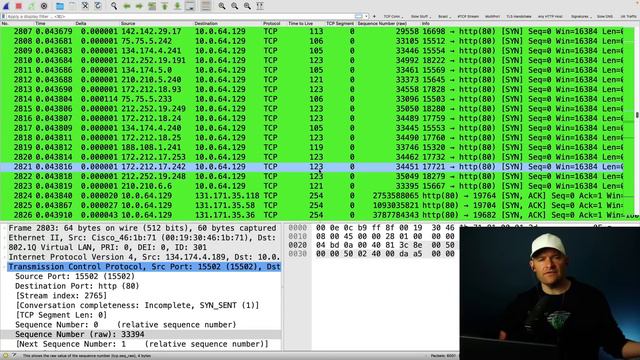The width and height of the screenshot is (640, 360).
Task: Save the capture file via the document icon
Action: pos(72,6)
